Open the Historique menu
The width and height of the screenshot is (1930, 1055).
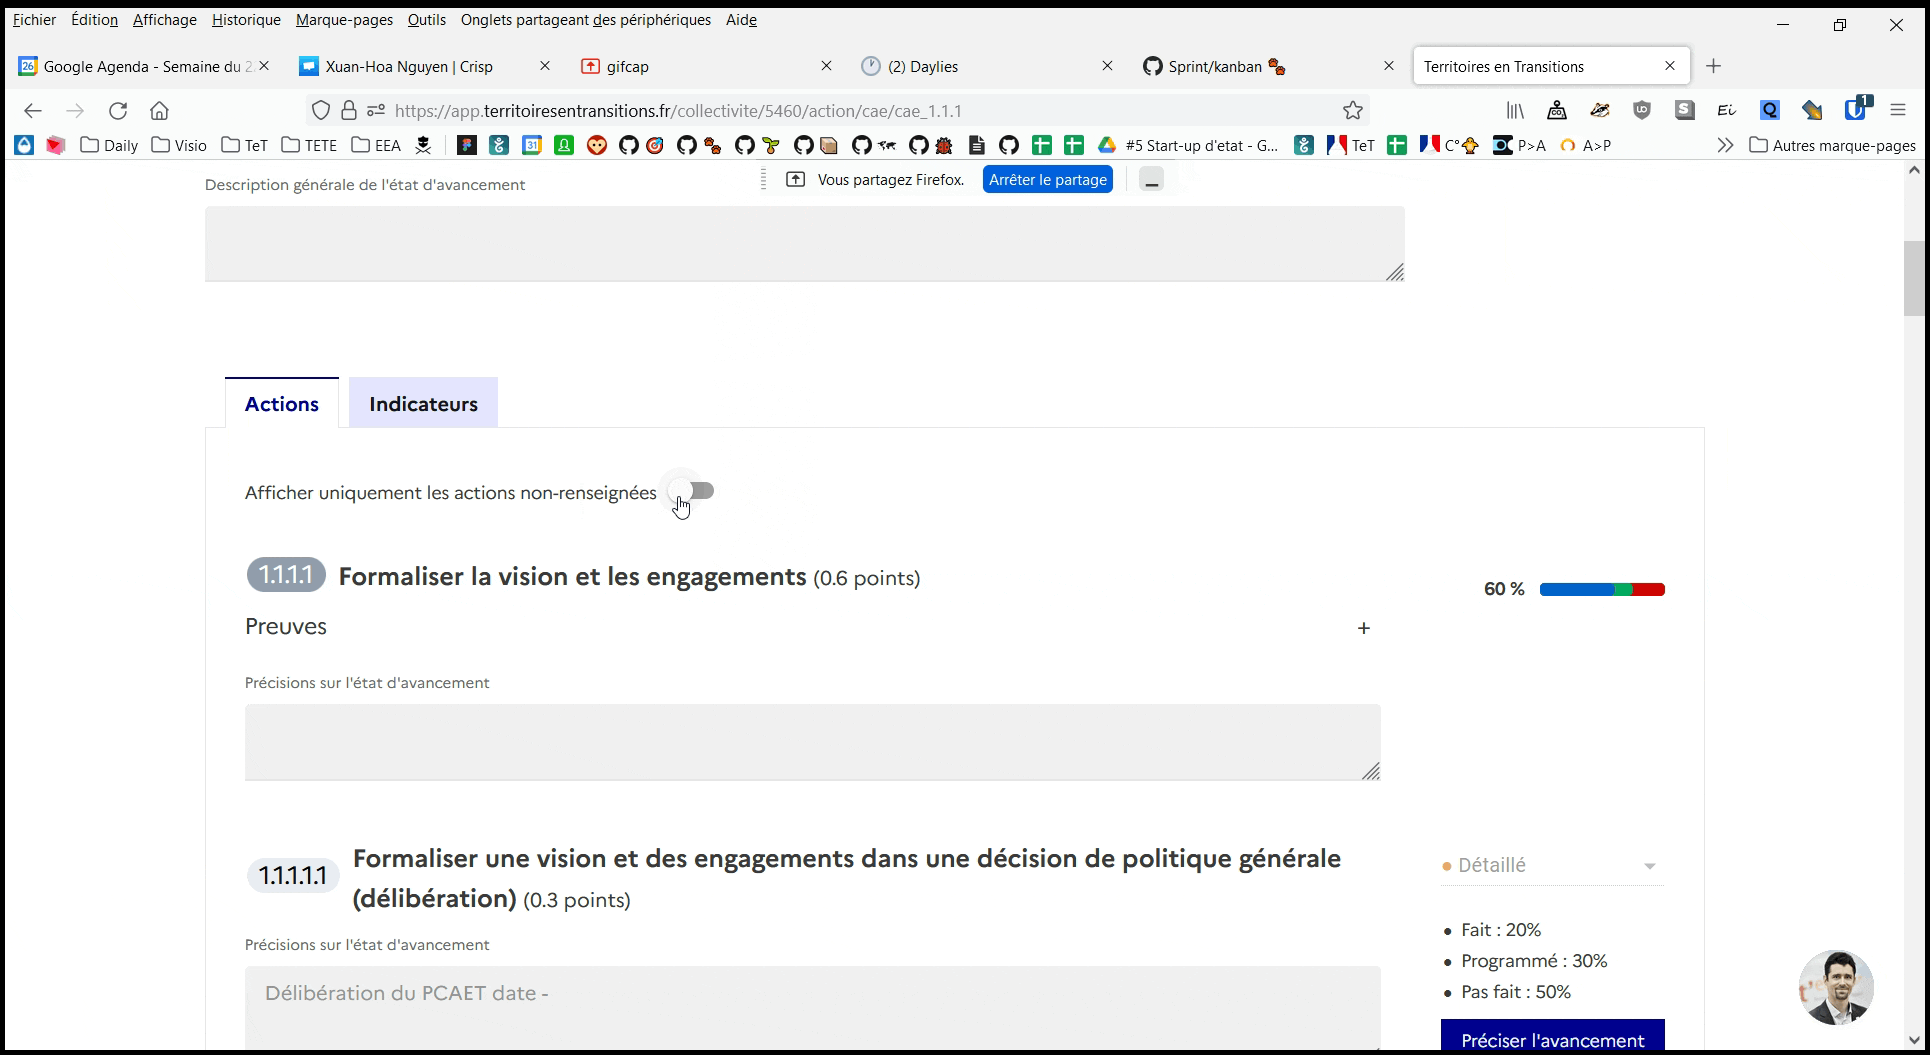coord(245,19)
